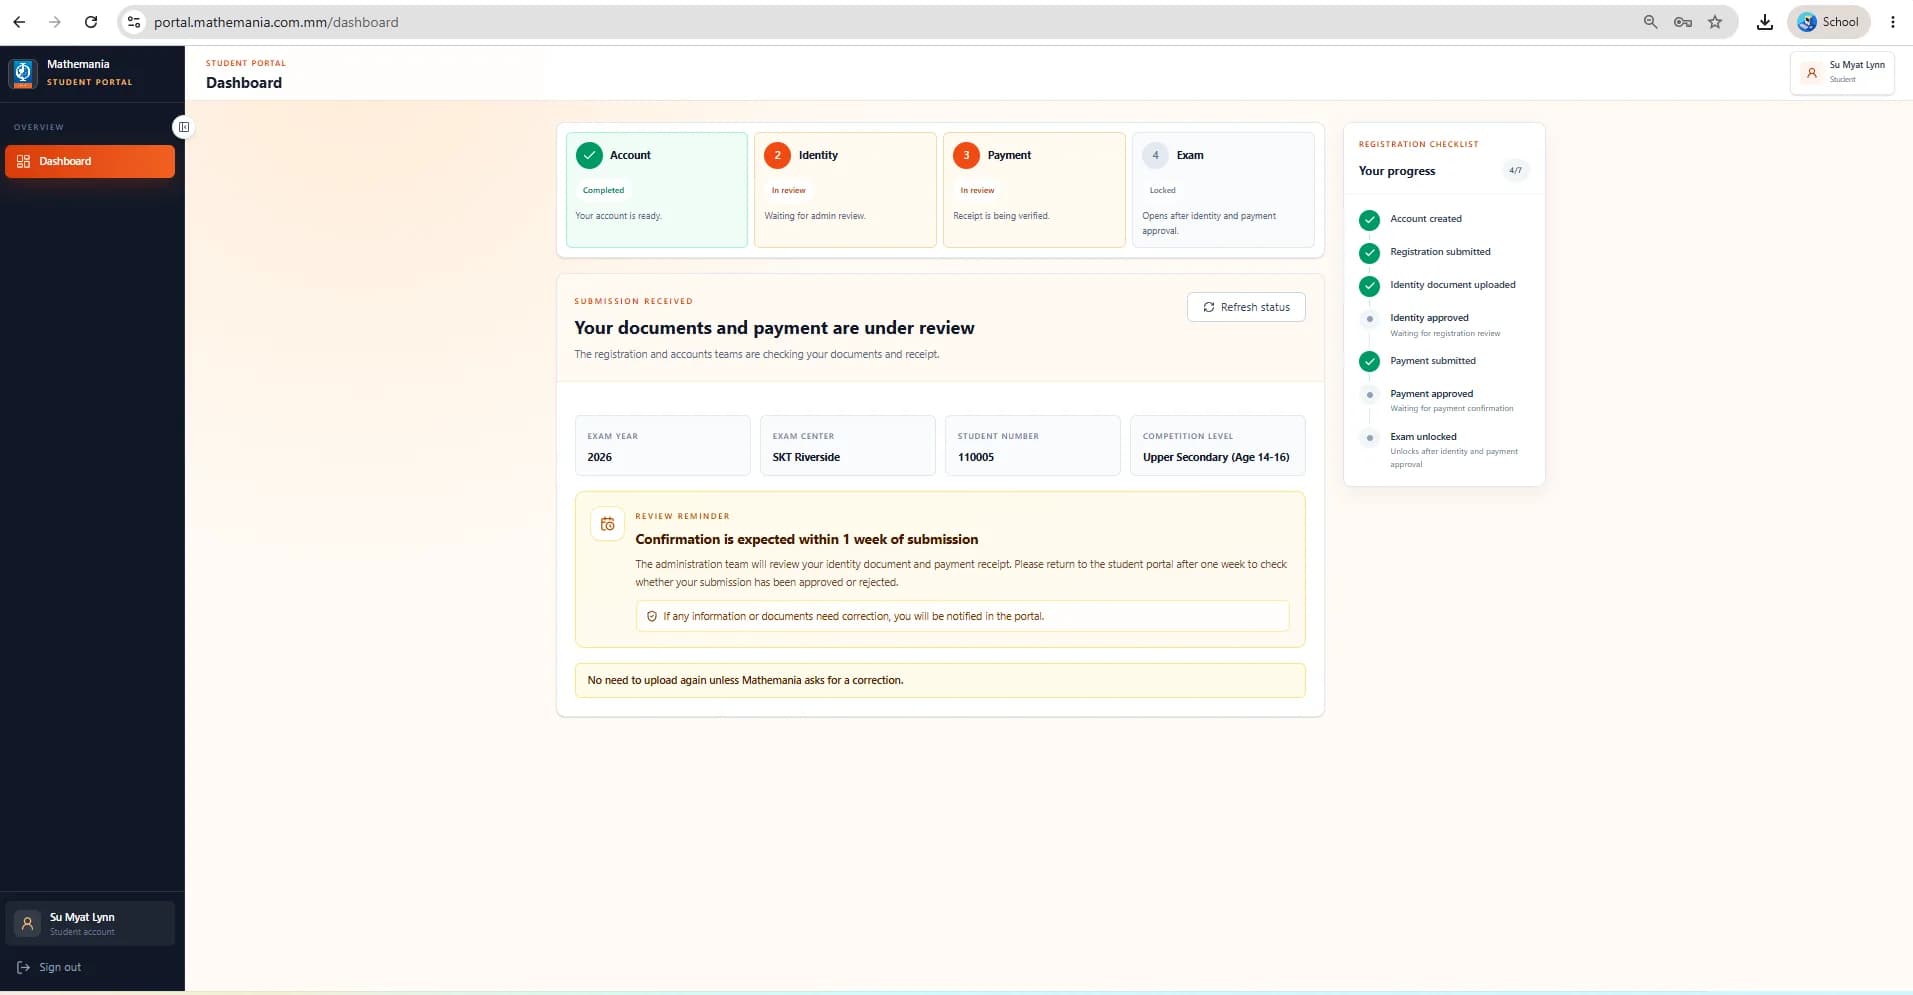This screenshot has height=995, width=1913.
Task: Click the 4/7 progress badge
Action: [x=1515, y=170]
